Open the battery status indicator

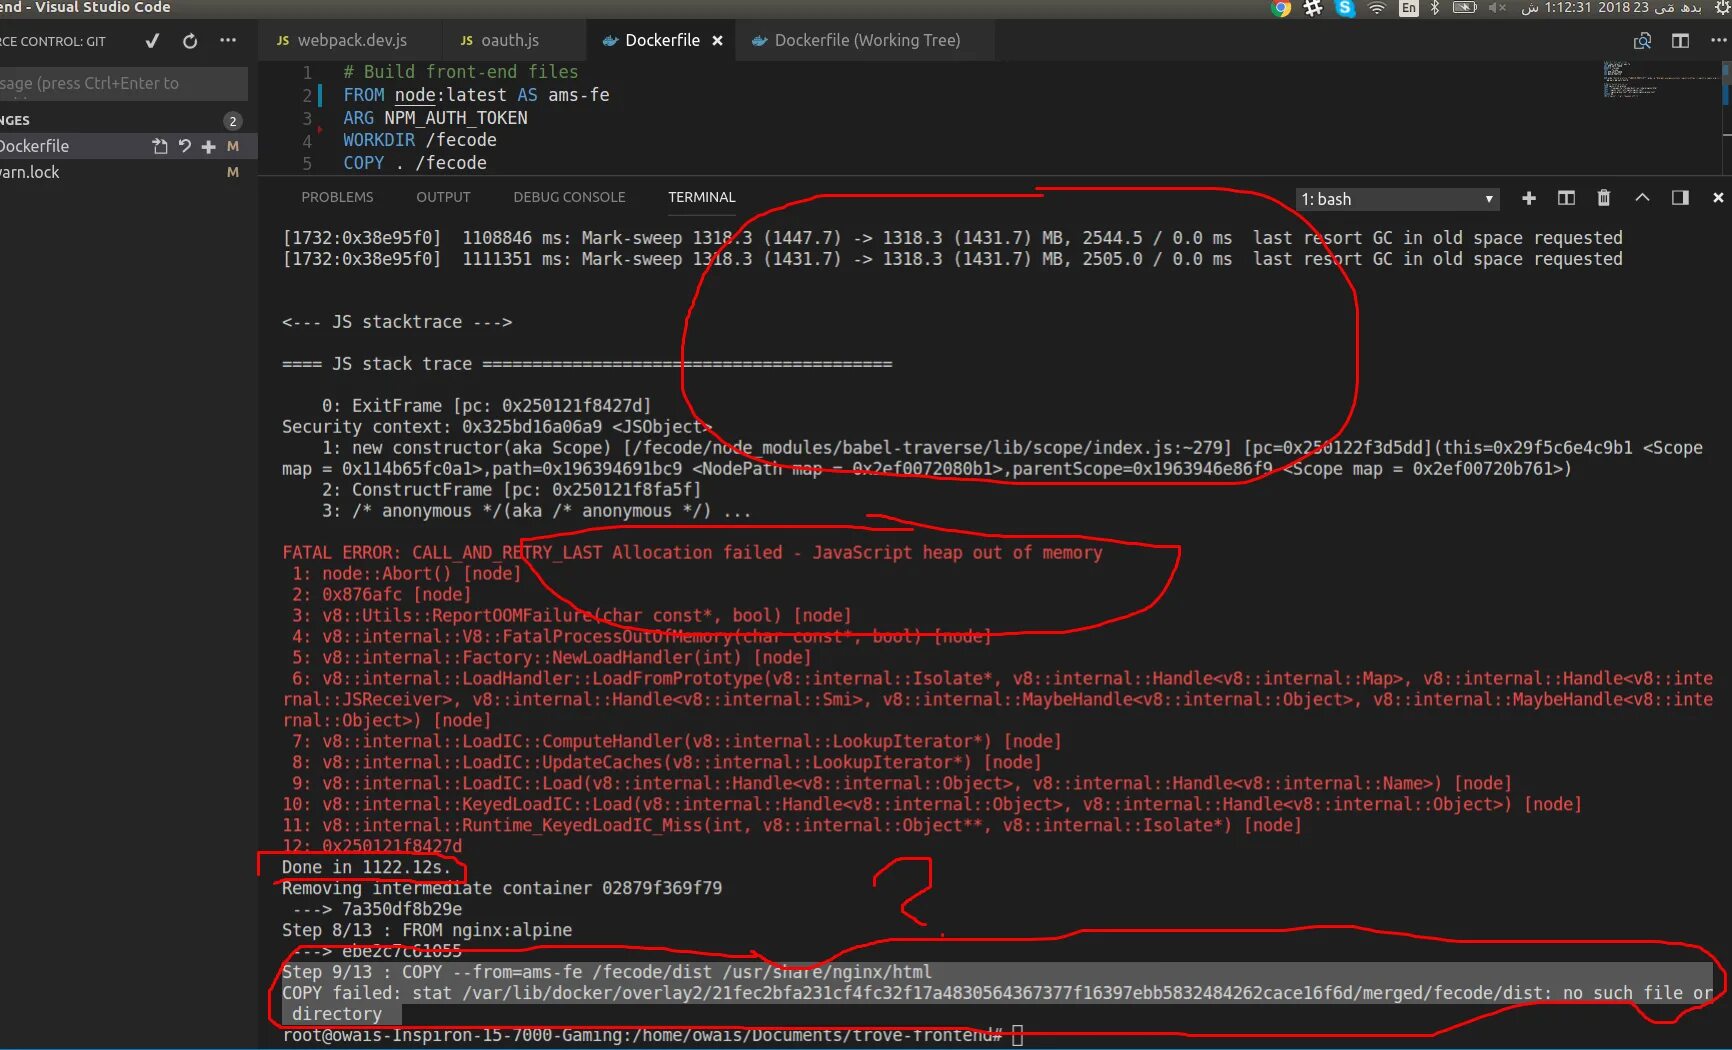(x=1464, y=8)
